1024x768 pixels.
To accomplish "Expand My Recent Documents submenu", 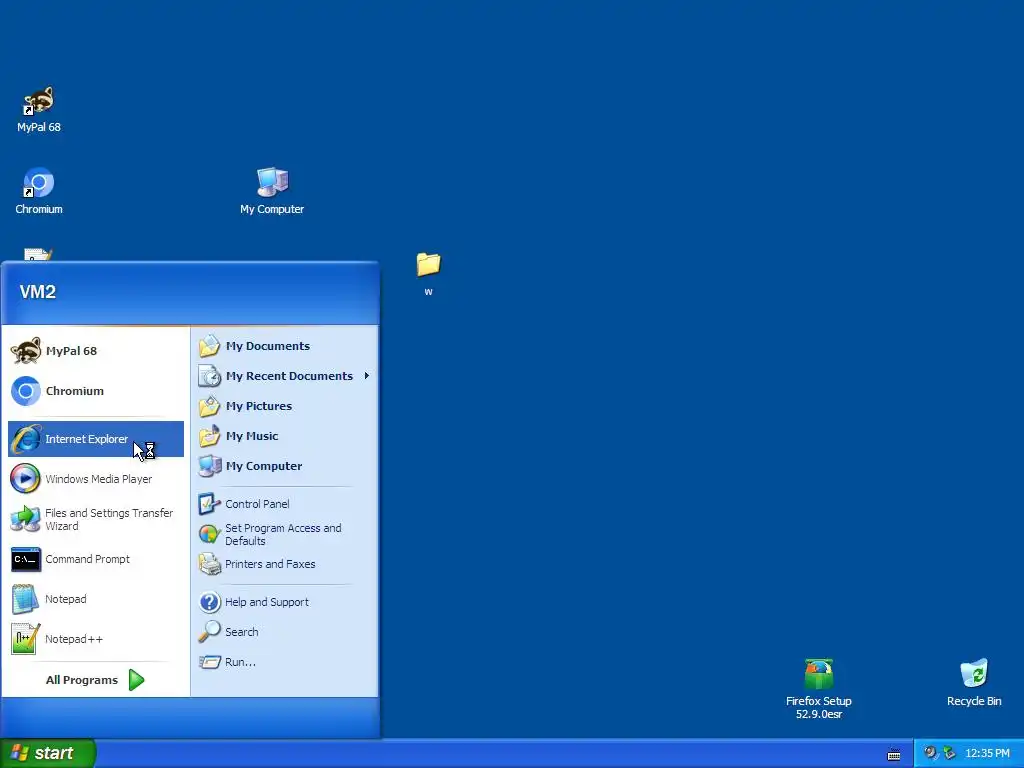I will pyautogui.click(x=285, y=376).
